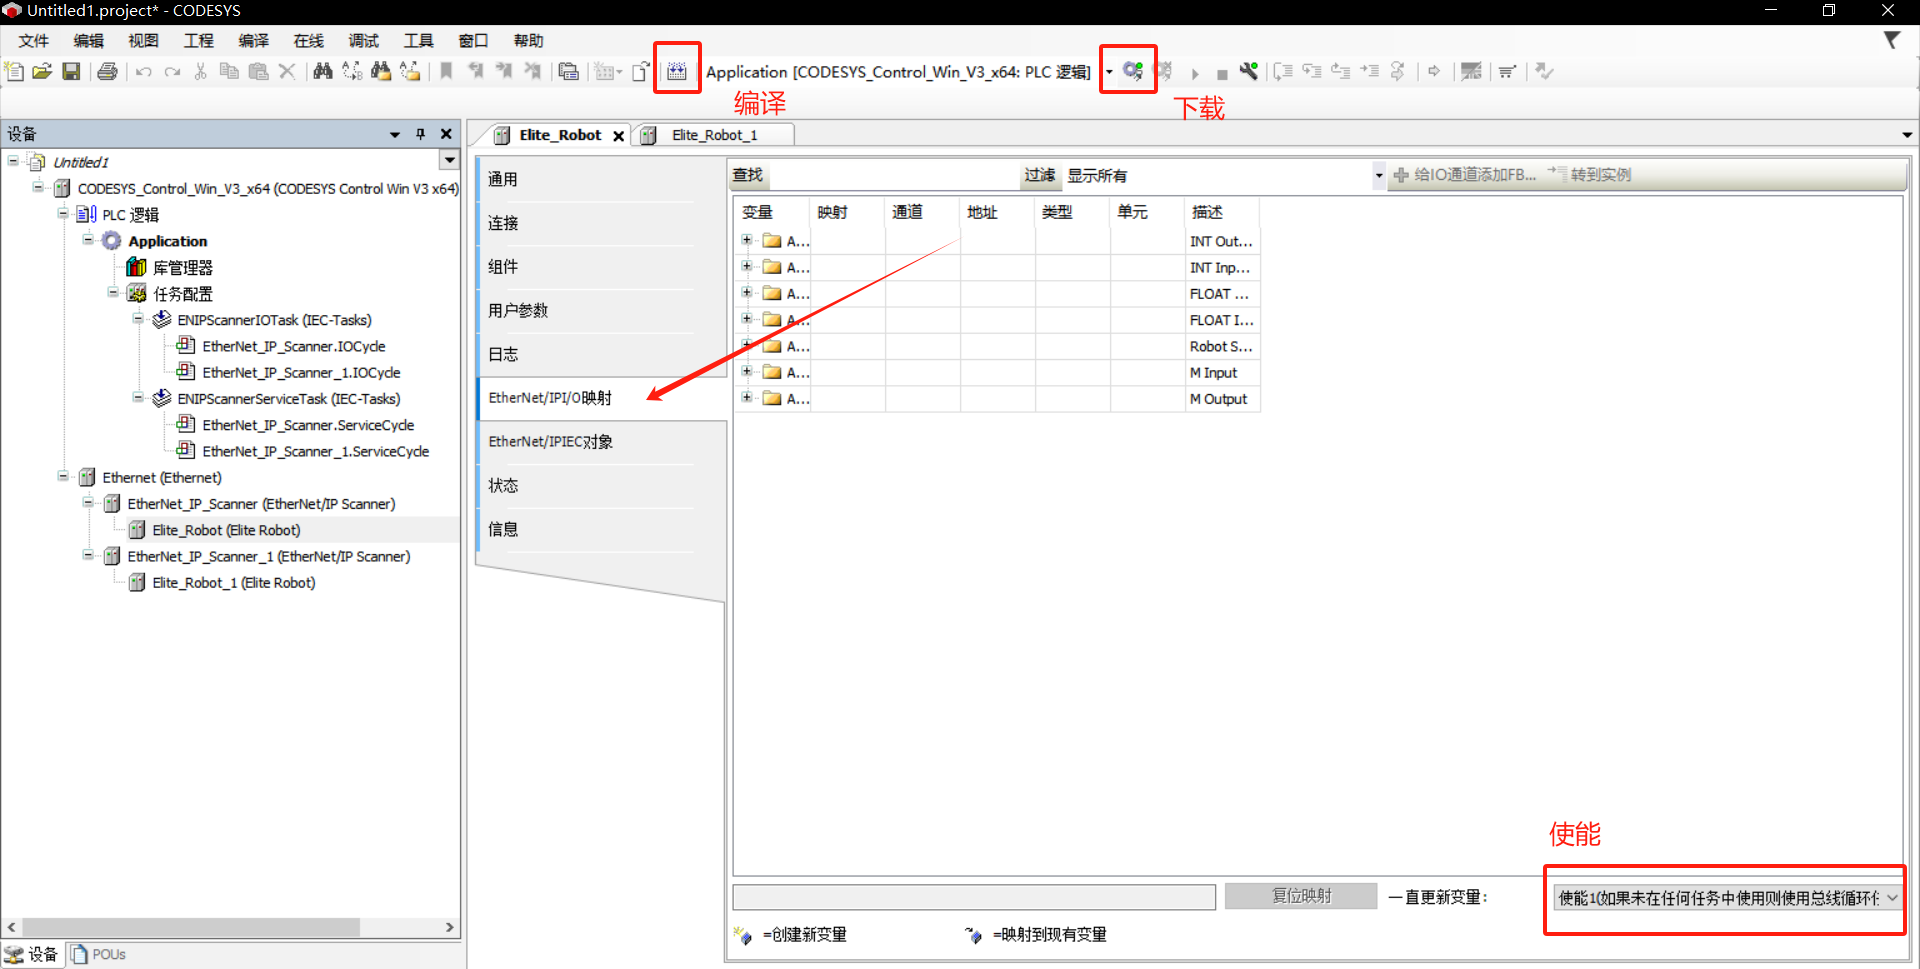Click the wrench simulation icon

click(1249, 71)
